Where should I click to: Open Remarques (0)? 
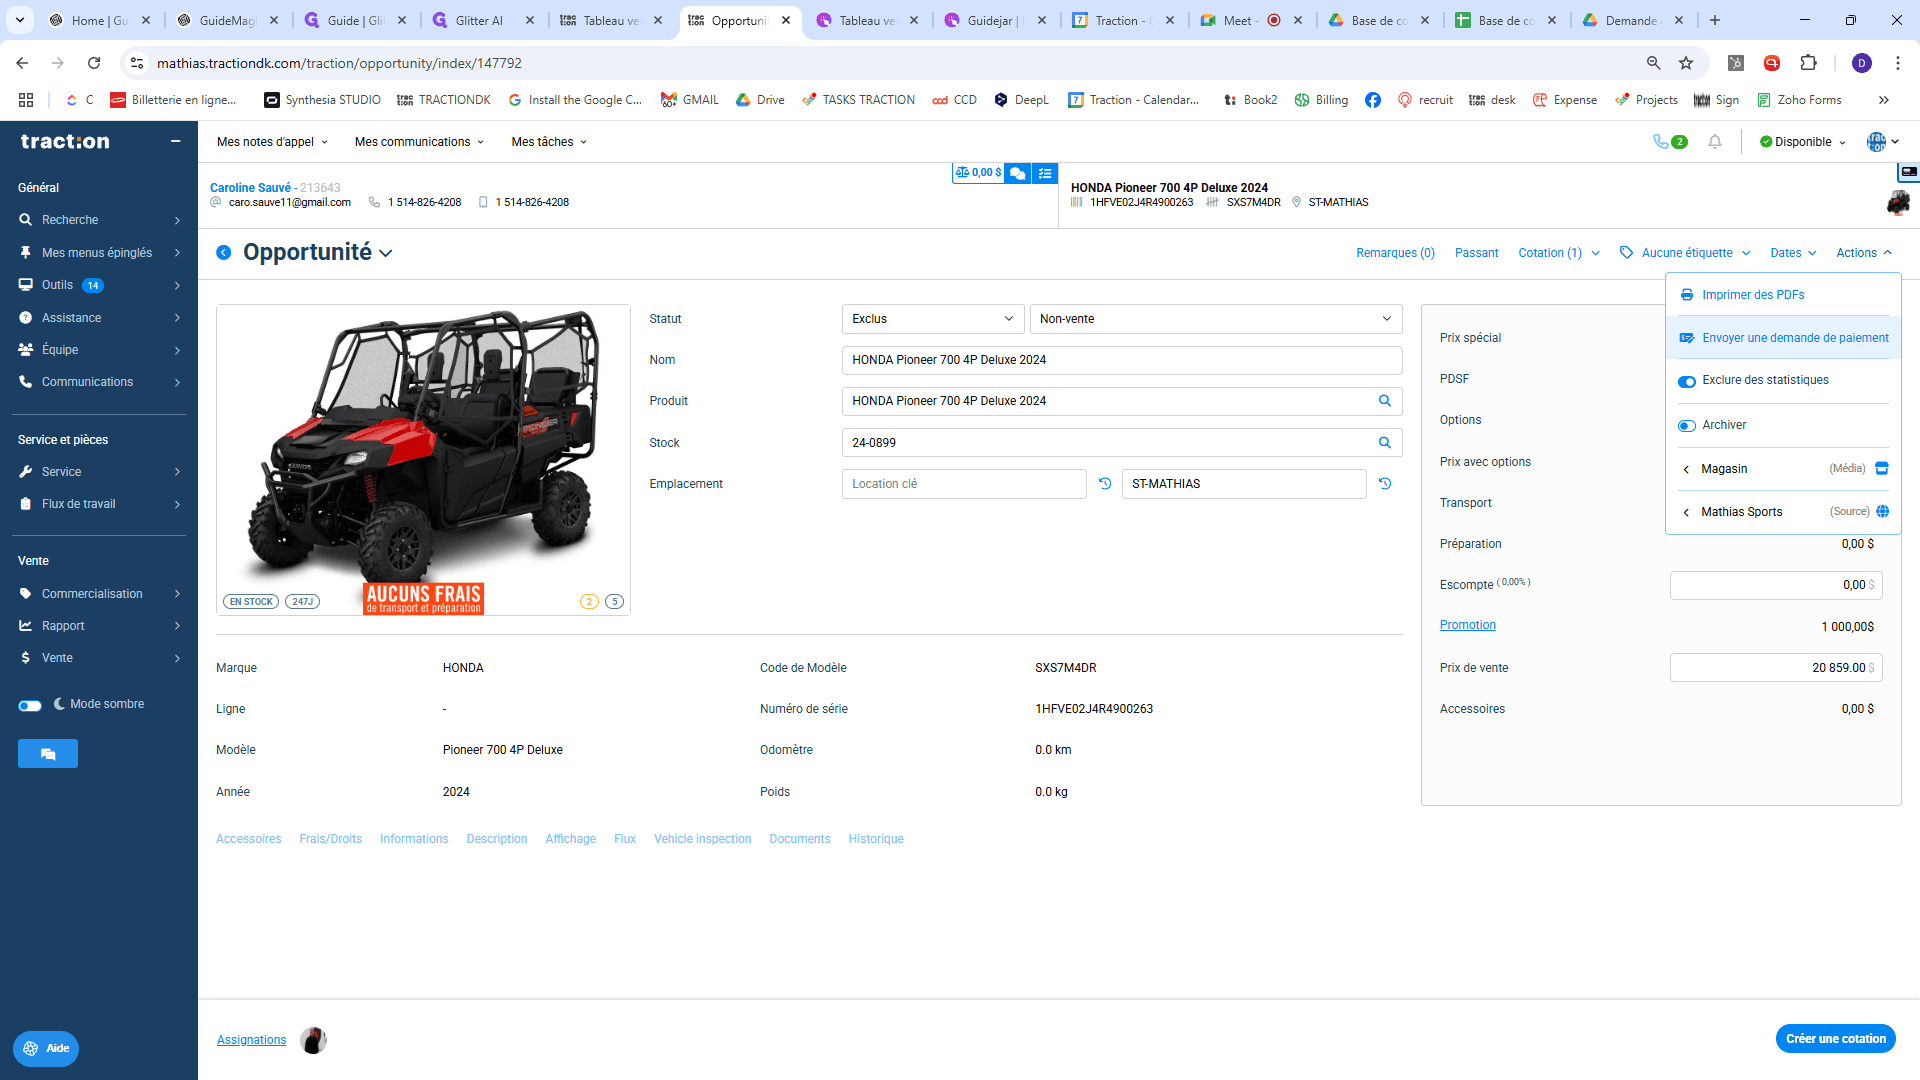pyautogui.click(x=1395, y=253)
